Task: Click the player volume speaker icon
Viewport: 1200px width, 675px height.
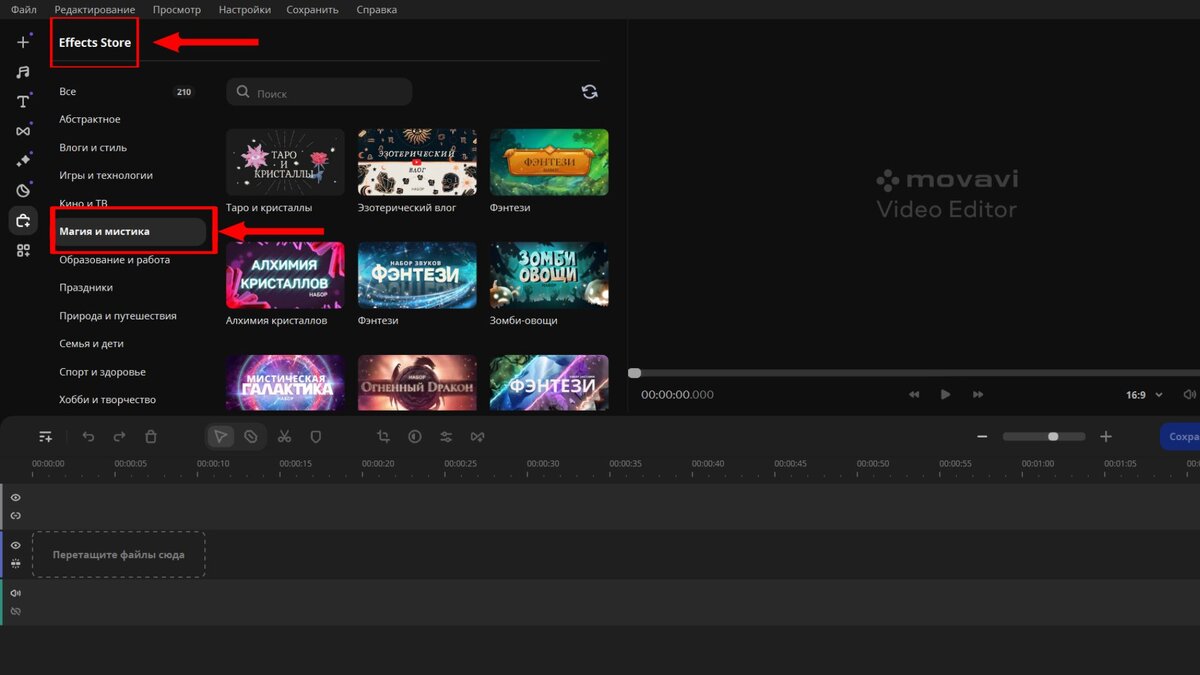Action: pyautogui.click(x=1189, y=395)
